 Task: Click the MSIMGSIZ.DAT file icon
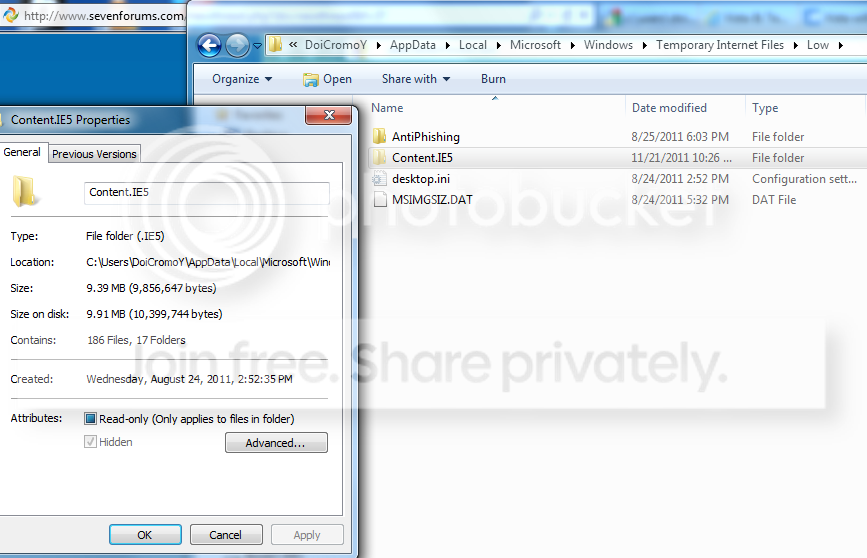click(380, 200)
